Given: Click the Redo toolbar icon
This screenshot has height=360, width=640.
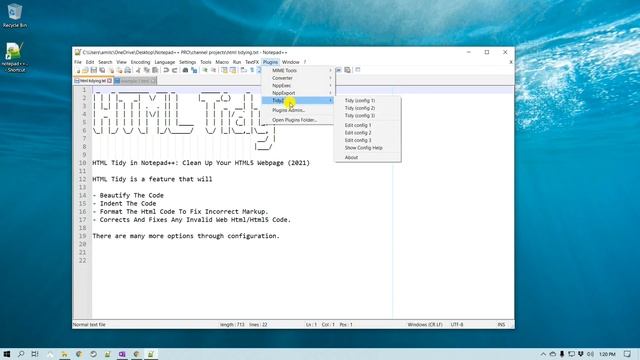Looking at the screenshot, I should [x=174, y=70].
